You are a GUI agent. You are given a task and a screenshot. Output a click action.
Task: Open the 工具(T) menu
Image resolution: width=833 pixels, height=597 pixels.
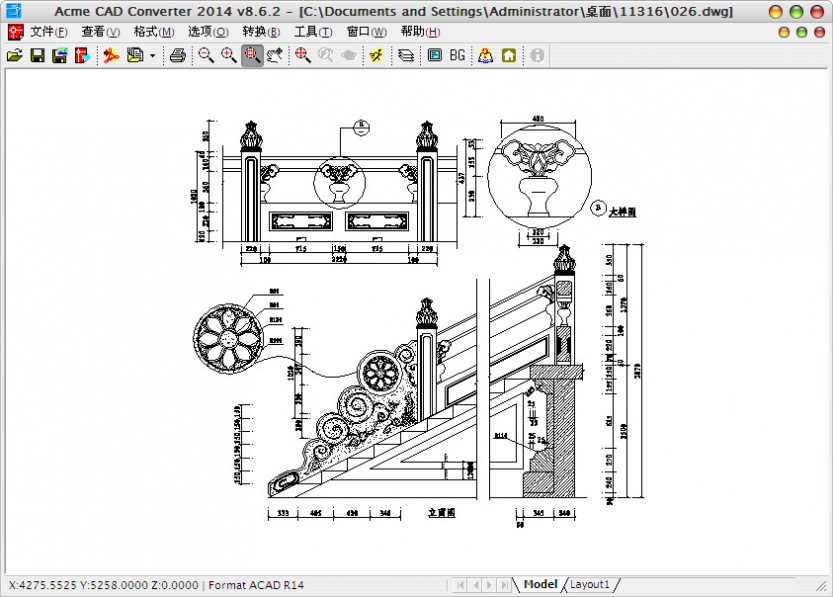(x=313, y=32)
